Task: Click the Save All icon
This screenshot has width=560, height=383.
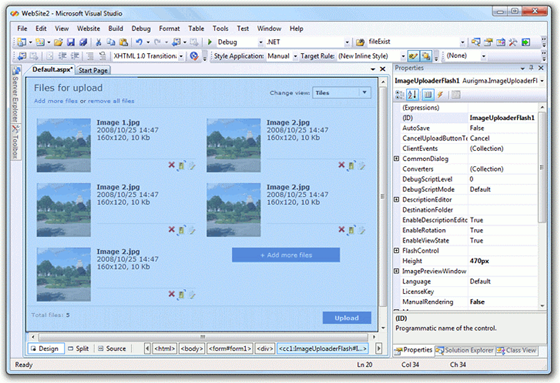Action: click(x=83, y=42)
